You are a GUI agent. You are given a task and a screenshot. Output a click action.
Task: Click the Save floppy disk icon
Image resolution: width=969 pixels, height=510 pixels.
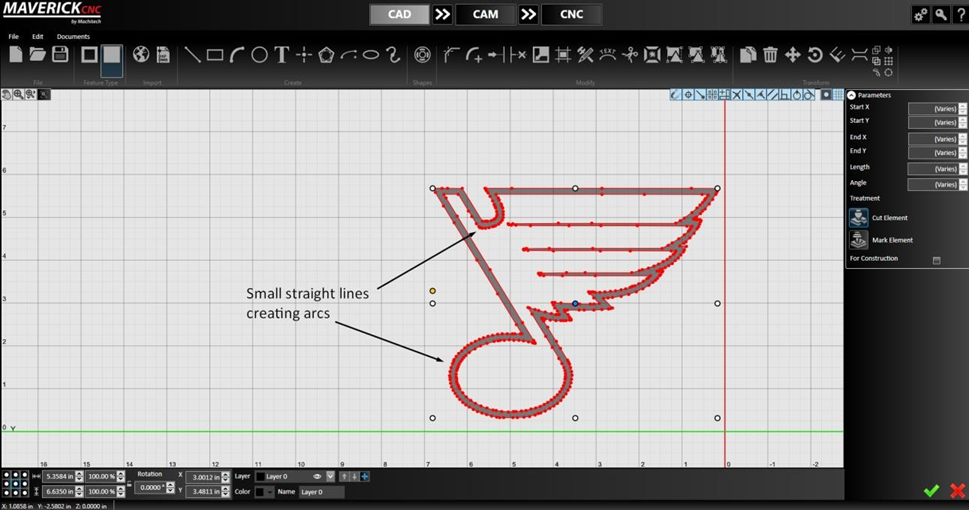[60, 54]
